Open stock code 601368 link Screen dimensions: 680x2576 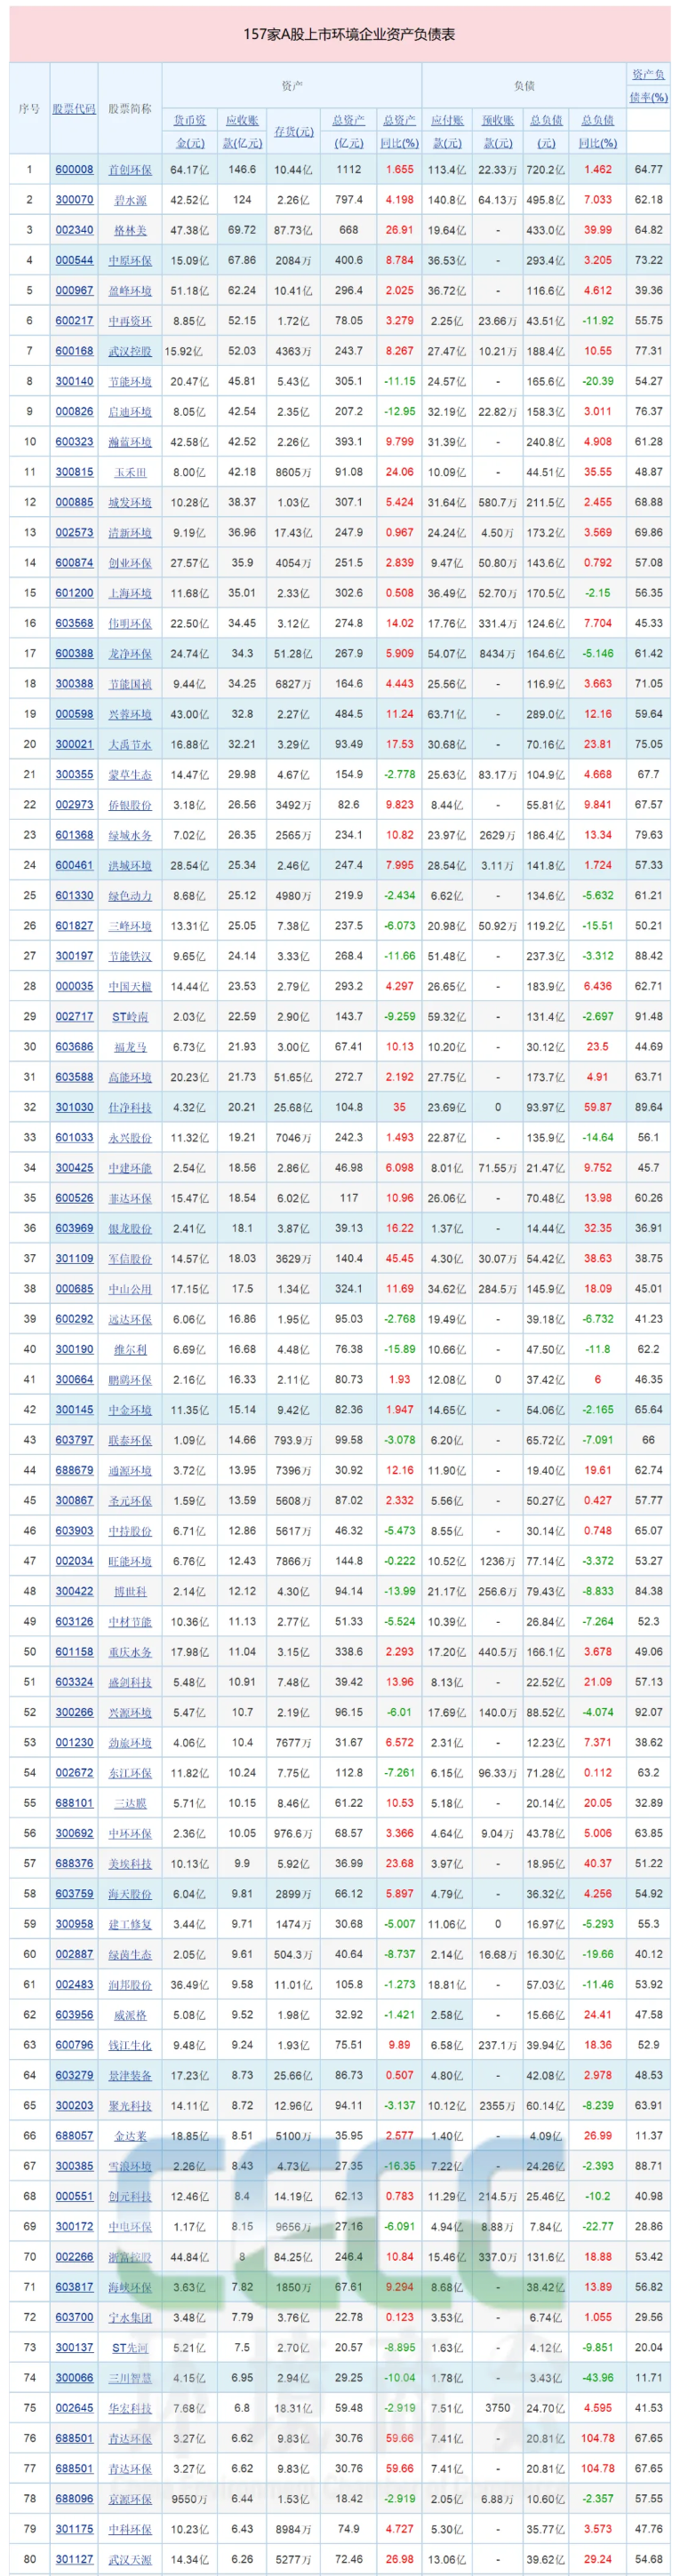[74, 835]
